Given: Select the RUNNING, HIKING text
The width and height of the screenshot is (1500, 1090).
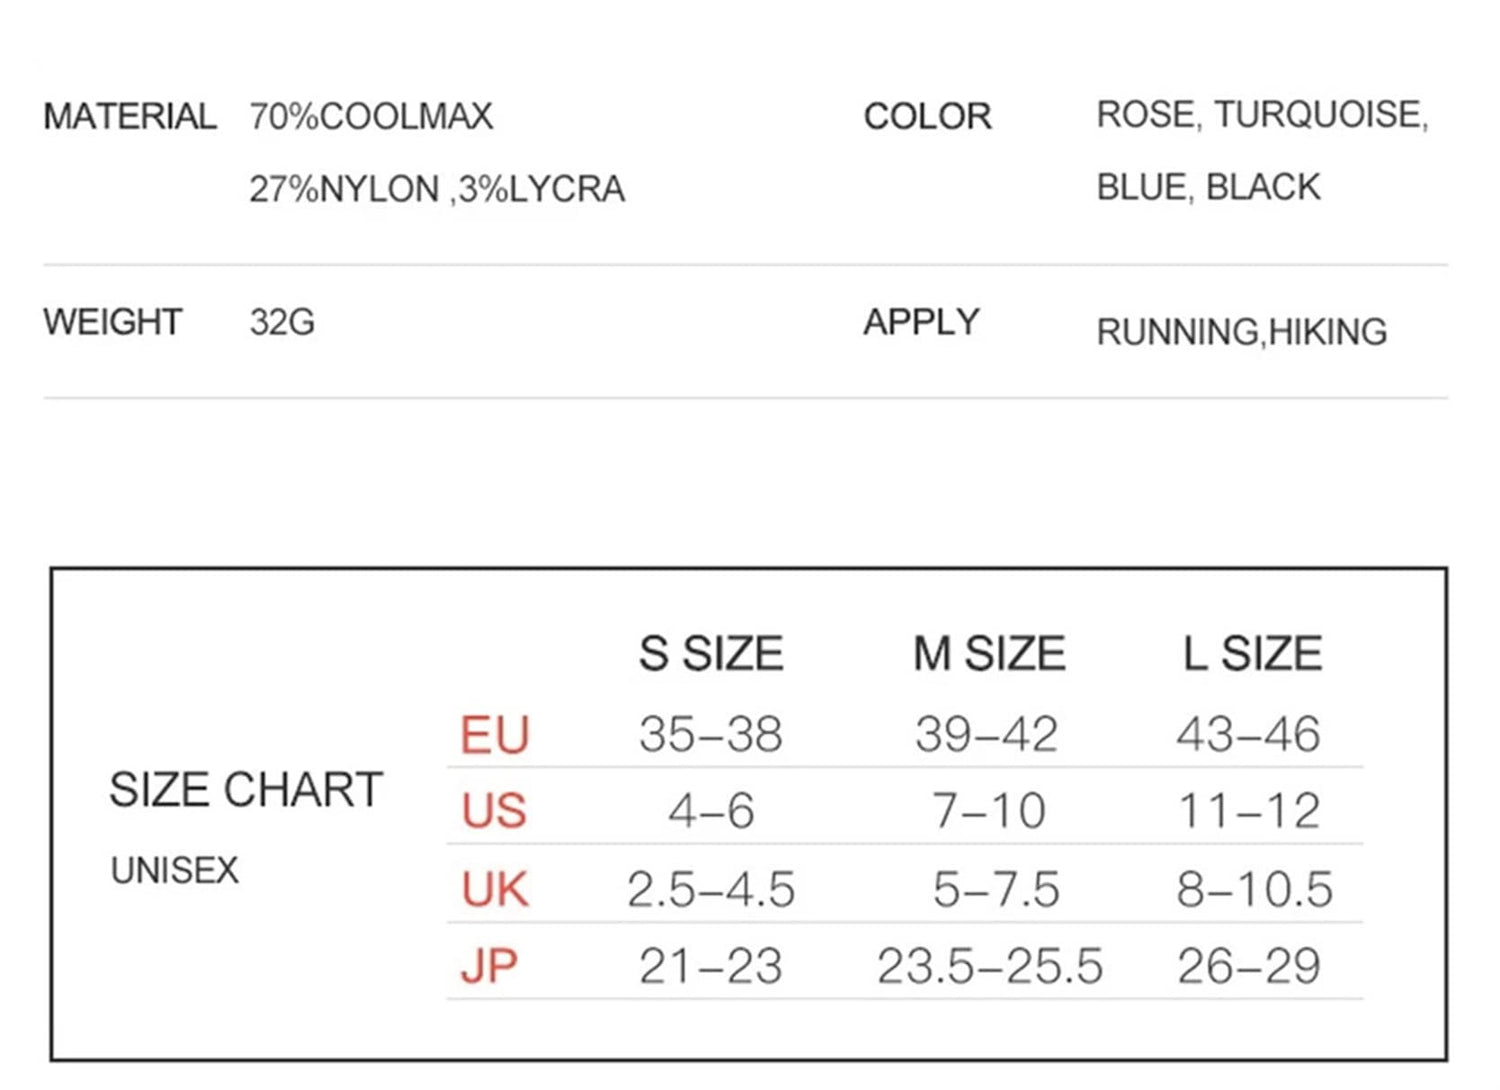Looking at the screenshot, I should pyautogui.click(x=1241, y=332).
